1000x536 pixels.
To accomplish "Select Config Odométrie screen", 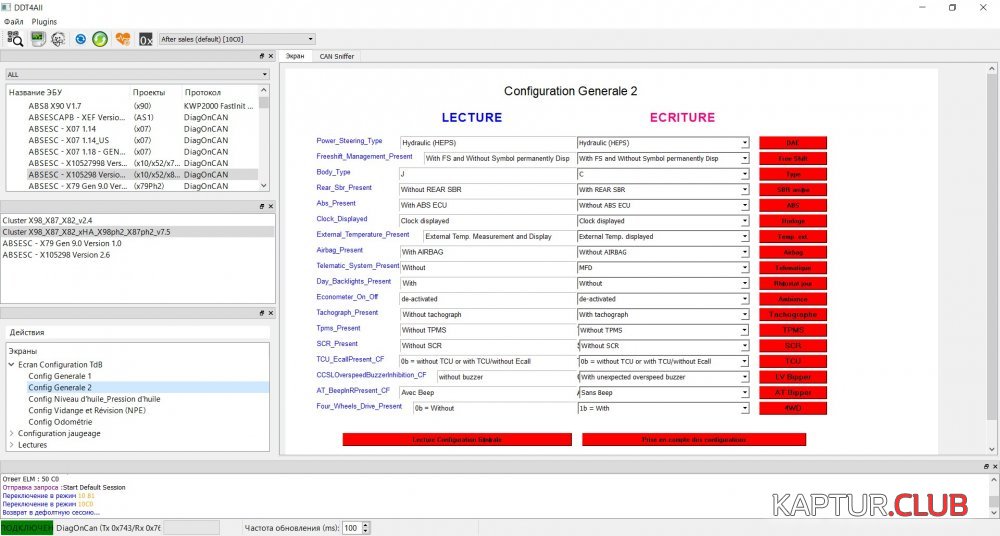I will 60,422.
